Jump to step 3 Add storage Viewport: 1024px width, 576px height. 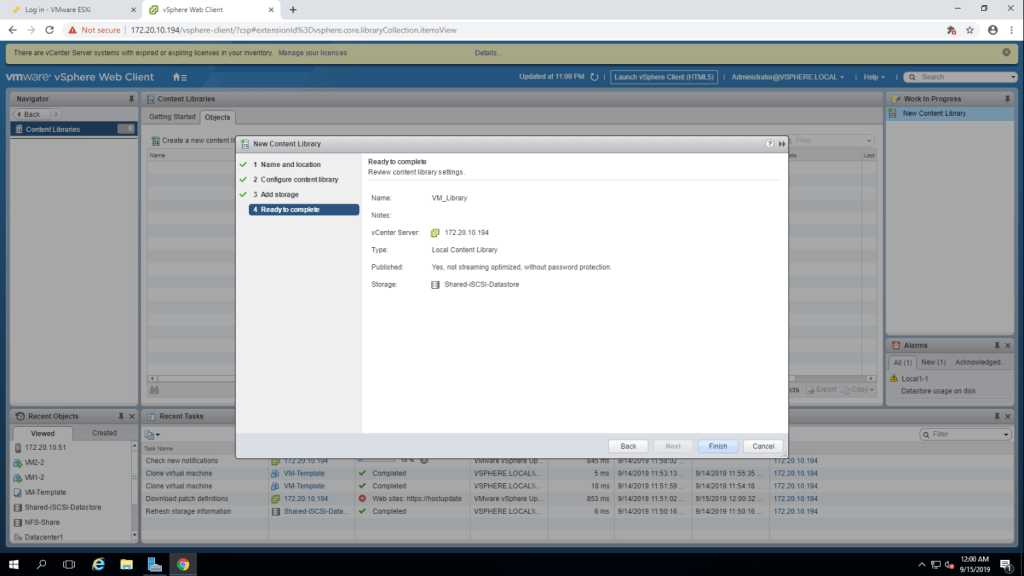[x=279, y=194]
